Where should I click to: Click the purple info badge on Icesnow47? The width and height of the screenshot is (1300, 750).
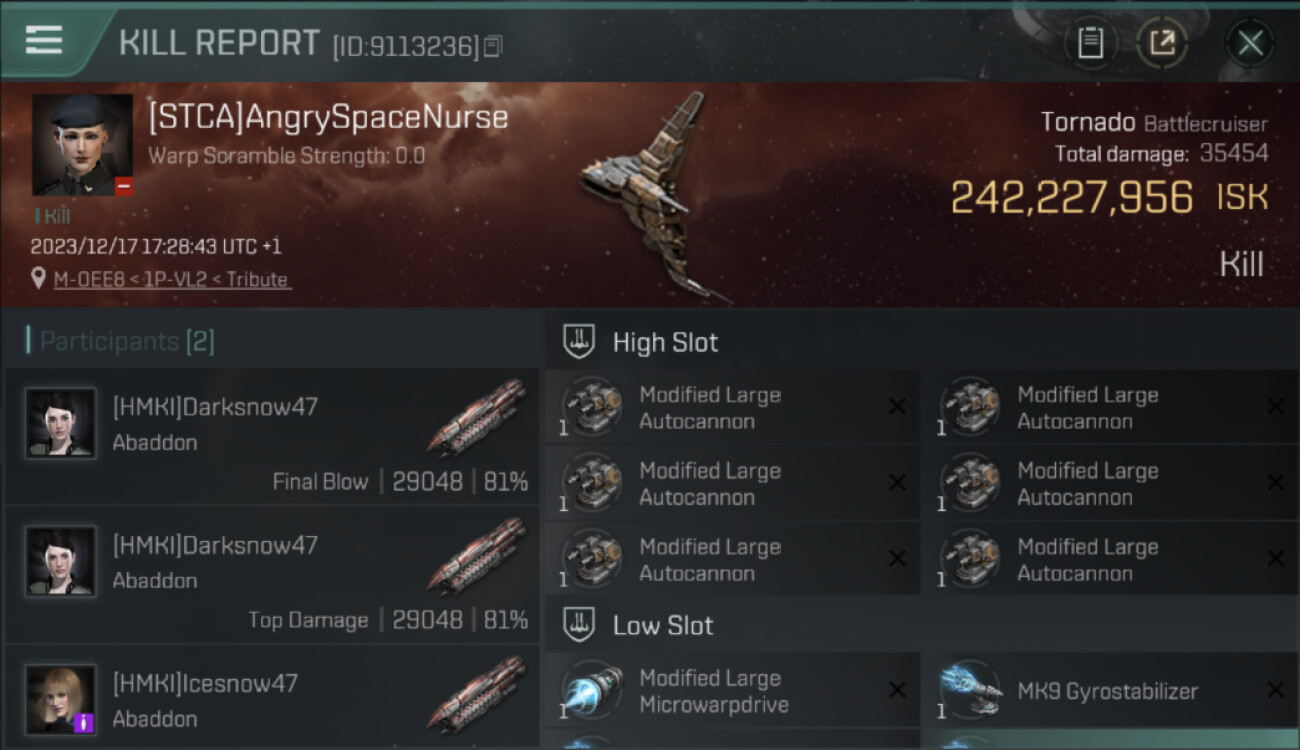pyautogui.click(x=84, y=722)
